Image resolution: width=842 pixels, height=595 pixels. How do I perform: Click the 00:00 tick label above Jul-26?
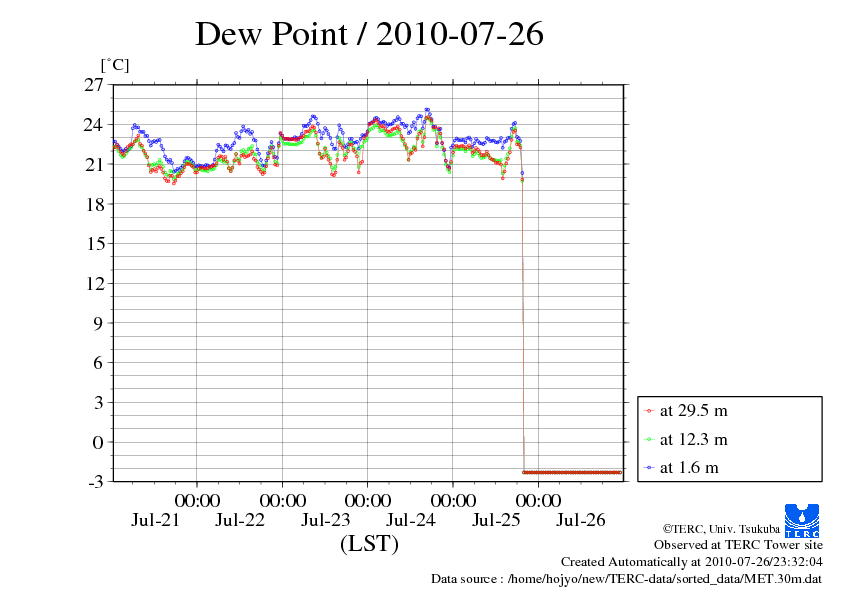[x=539, y=501]
